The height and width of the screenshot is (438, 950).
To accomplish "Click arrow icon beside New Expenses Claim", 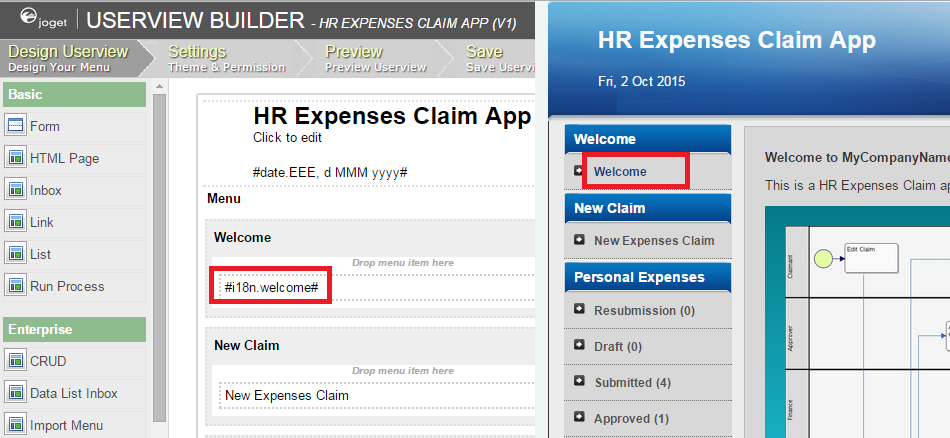I will click(579, 240).
